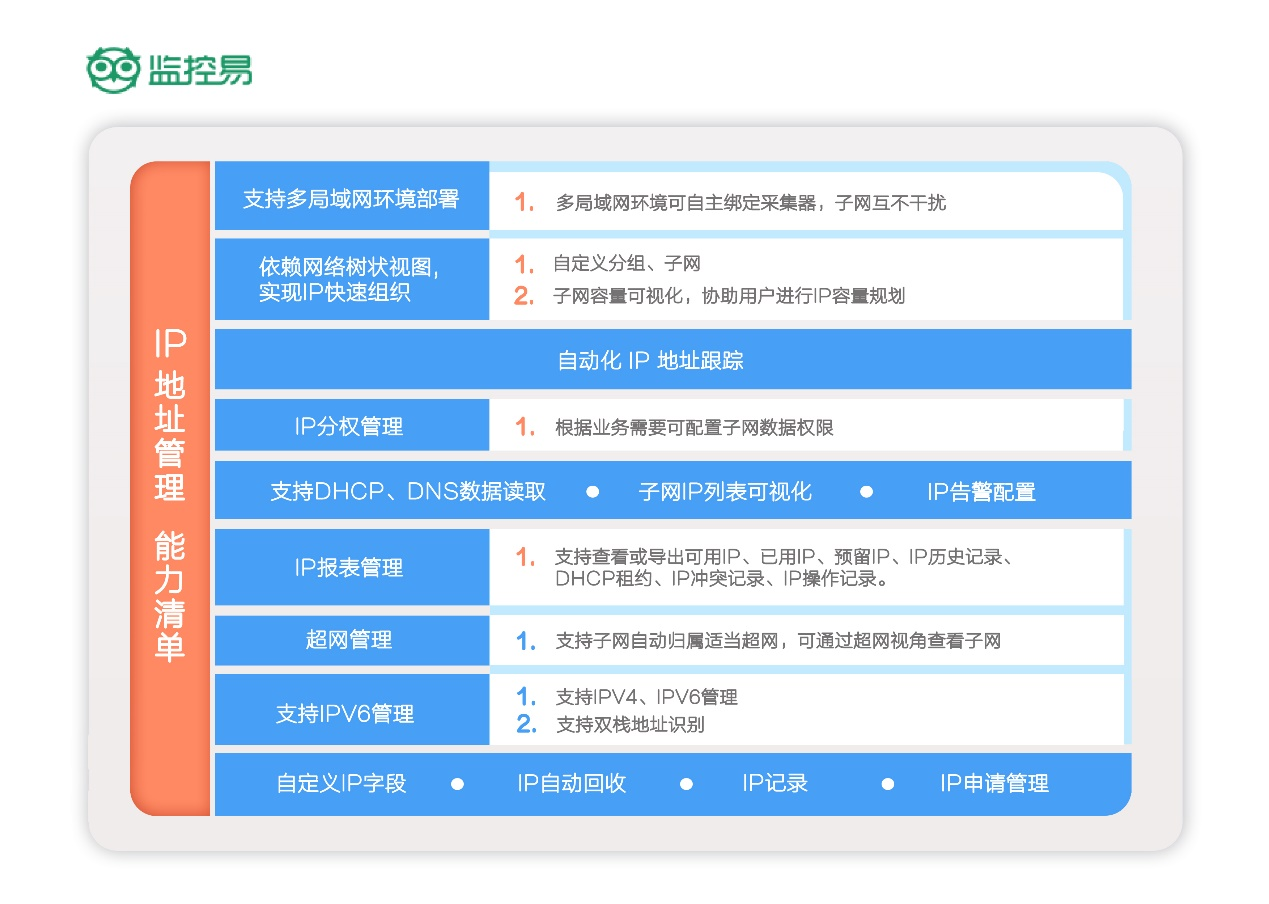Toggle the bullet dot before IP告警配置
This screenshot has width=1269, height=904.
click(867, 491)
